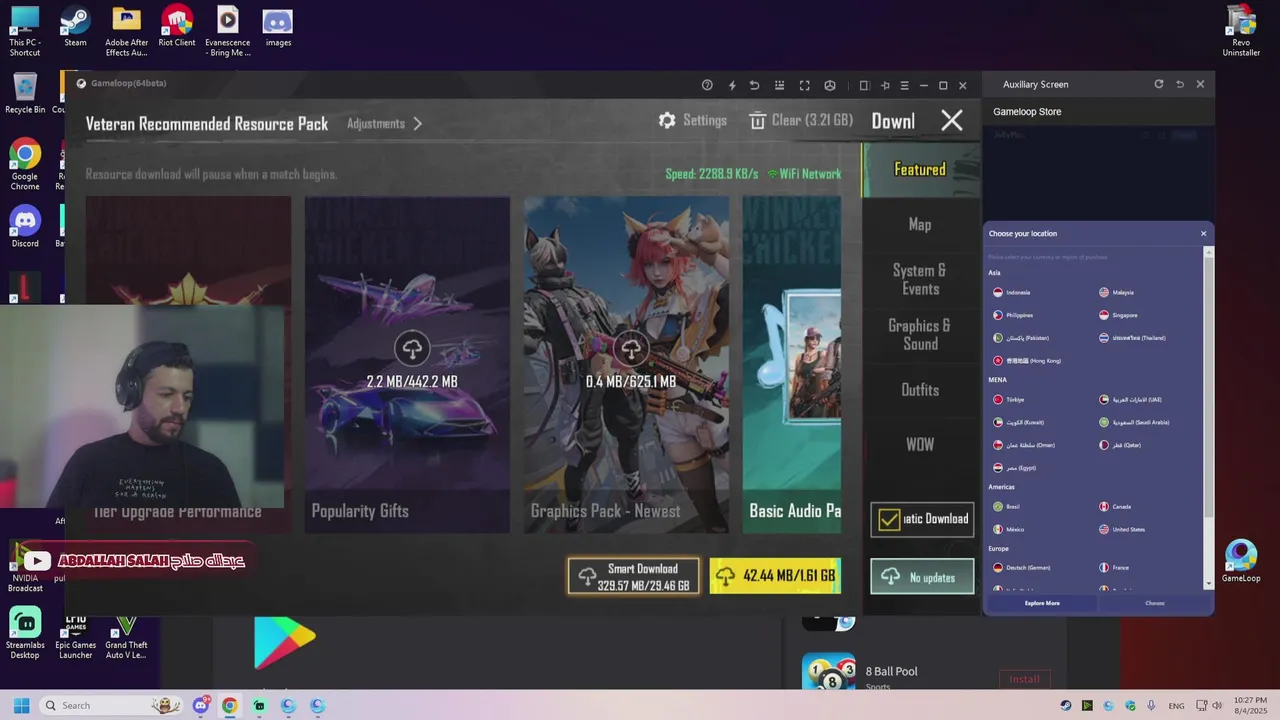Click the lightning boost icon in Gameloop
This screenshot has height=720, width=1280.
coord(732,85)
